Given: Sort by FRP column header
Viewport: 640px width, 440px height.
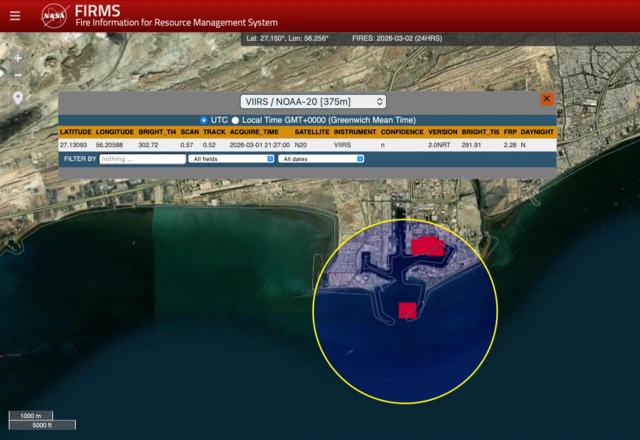Looking at the screenshot, I should (510, 132).
